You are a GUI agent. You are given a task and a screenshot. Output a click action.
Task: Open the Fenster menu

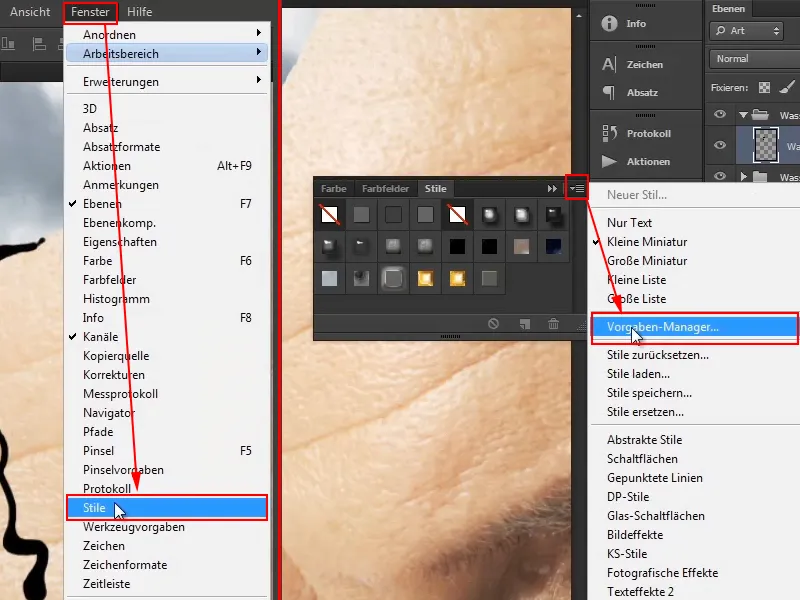[x=90, y=12]
